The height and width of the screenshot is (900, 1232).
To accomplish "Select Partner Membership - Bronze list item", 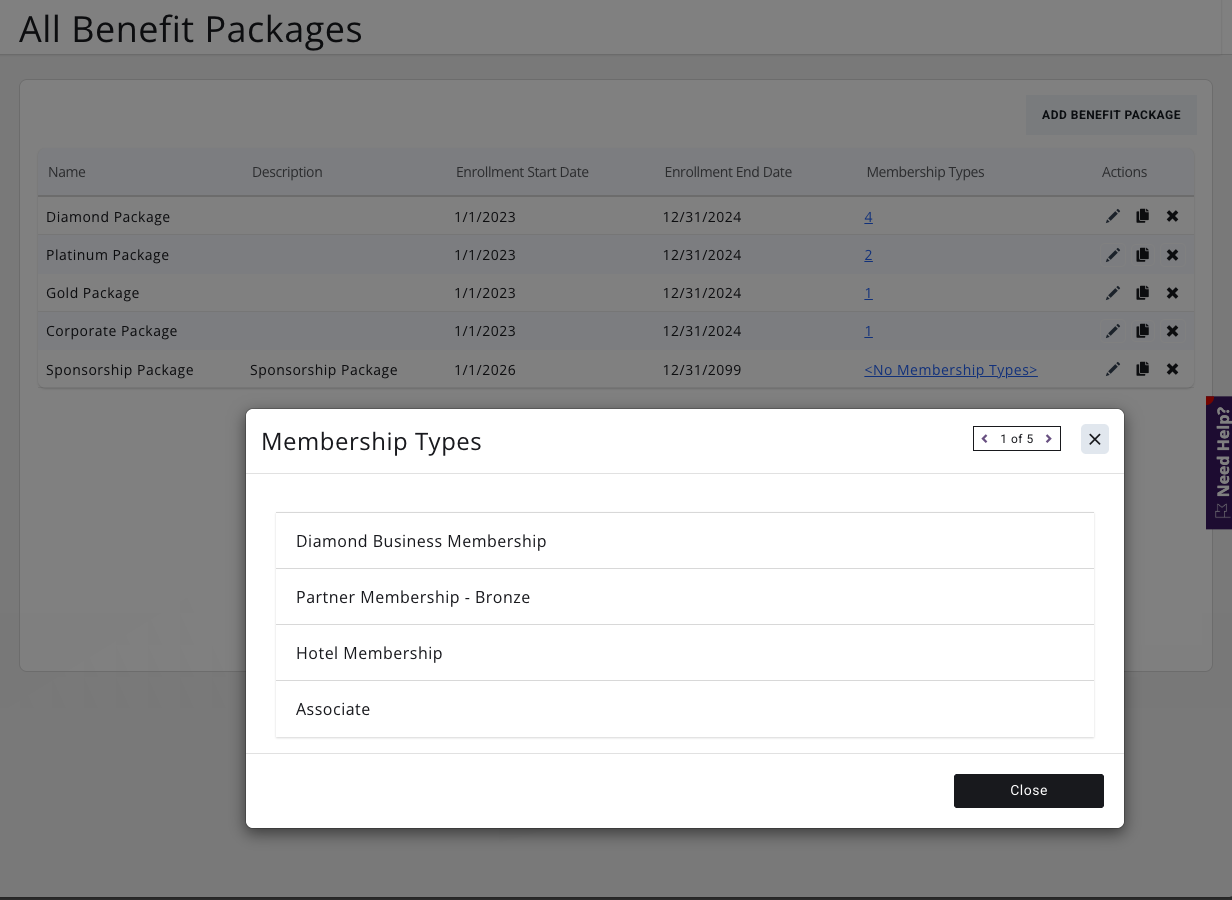I will 685,597.
